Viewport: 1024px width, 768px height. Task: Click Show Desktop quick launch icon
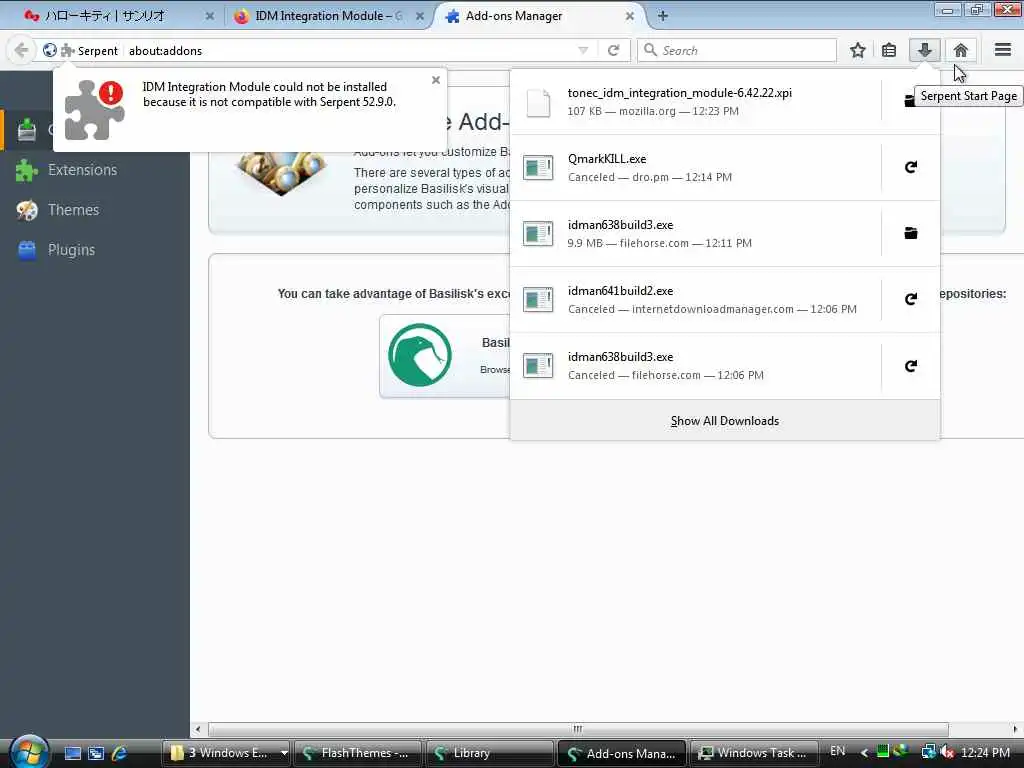(72, 753)
